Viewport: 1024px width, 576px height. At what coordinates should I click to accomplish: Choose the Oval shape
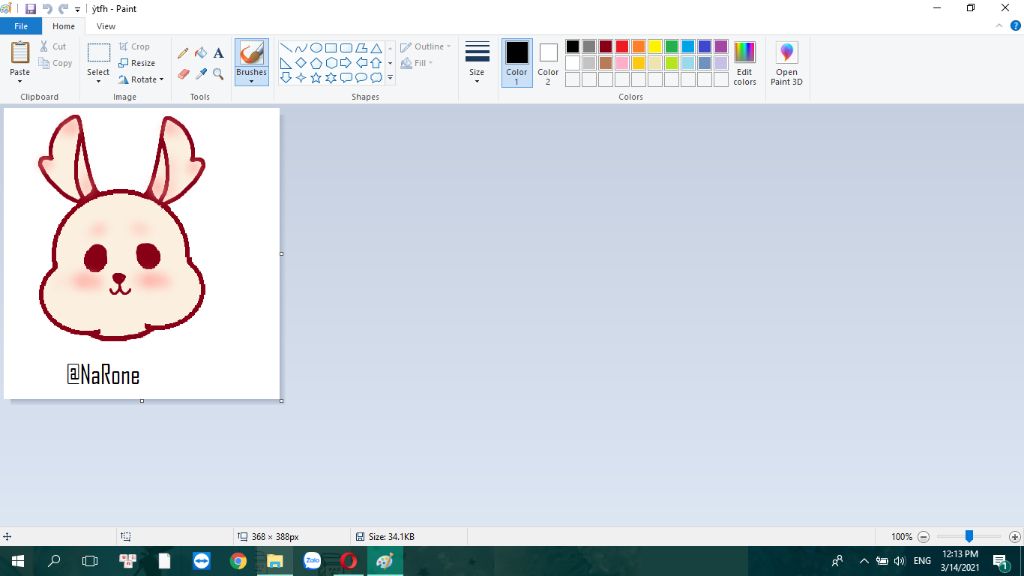[316, 48]
